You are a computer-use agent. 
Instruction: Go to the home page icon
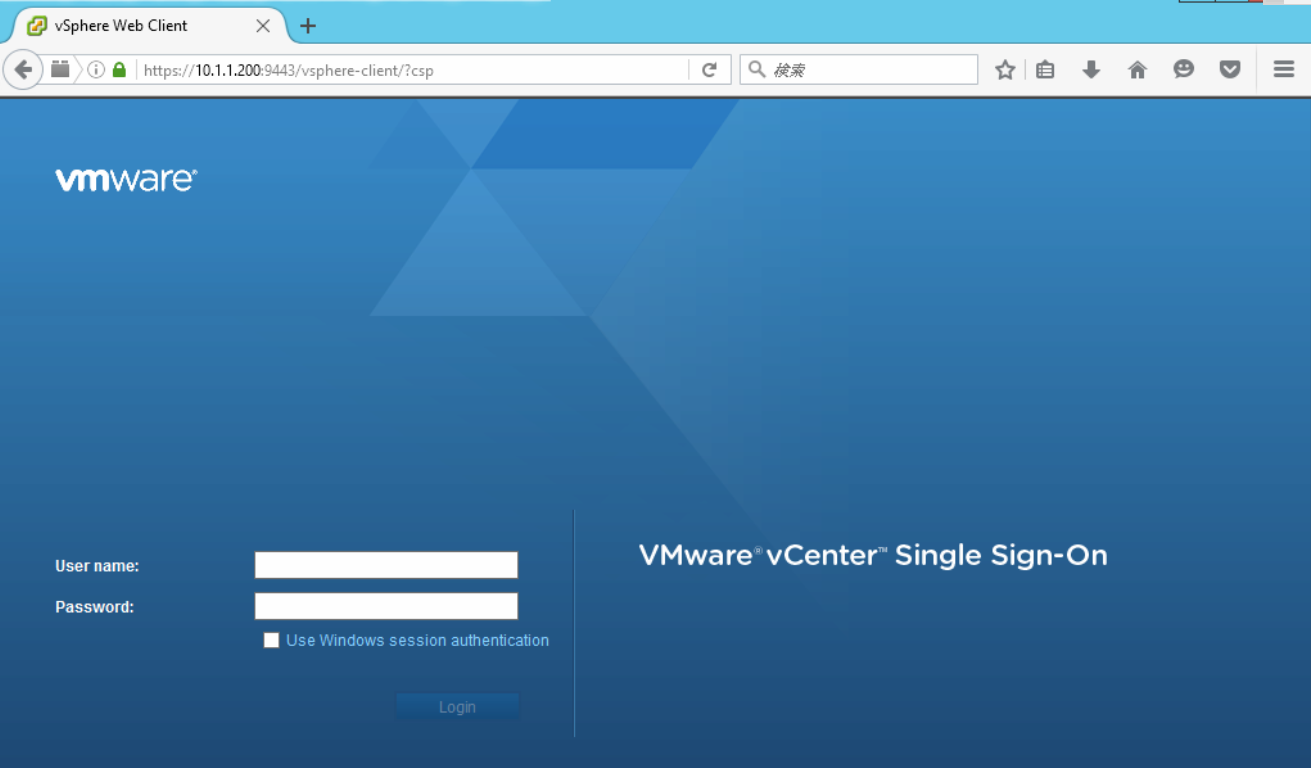1137,70
